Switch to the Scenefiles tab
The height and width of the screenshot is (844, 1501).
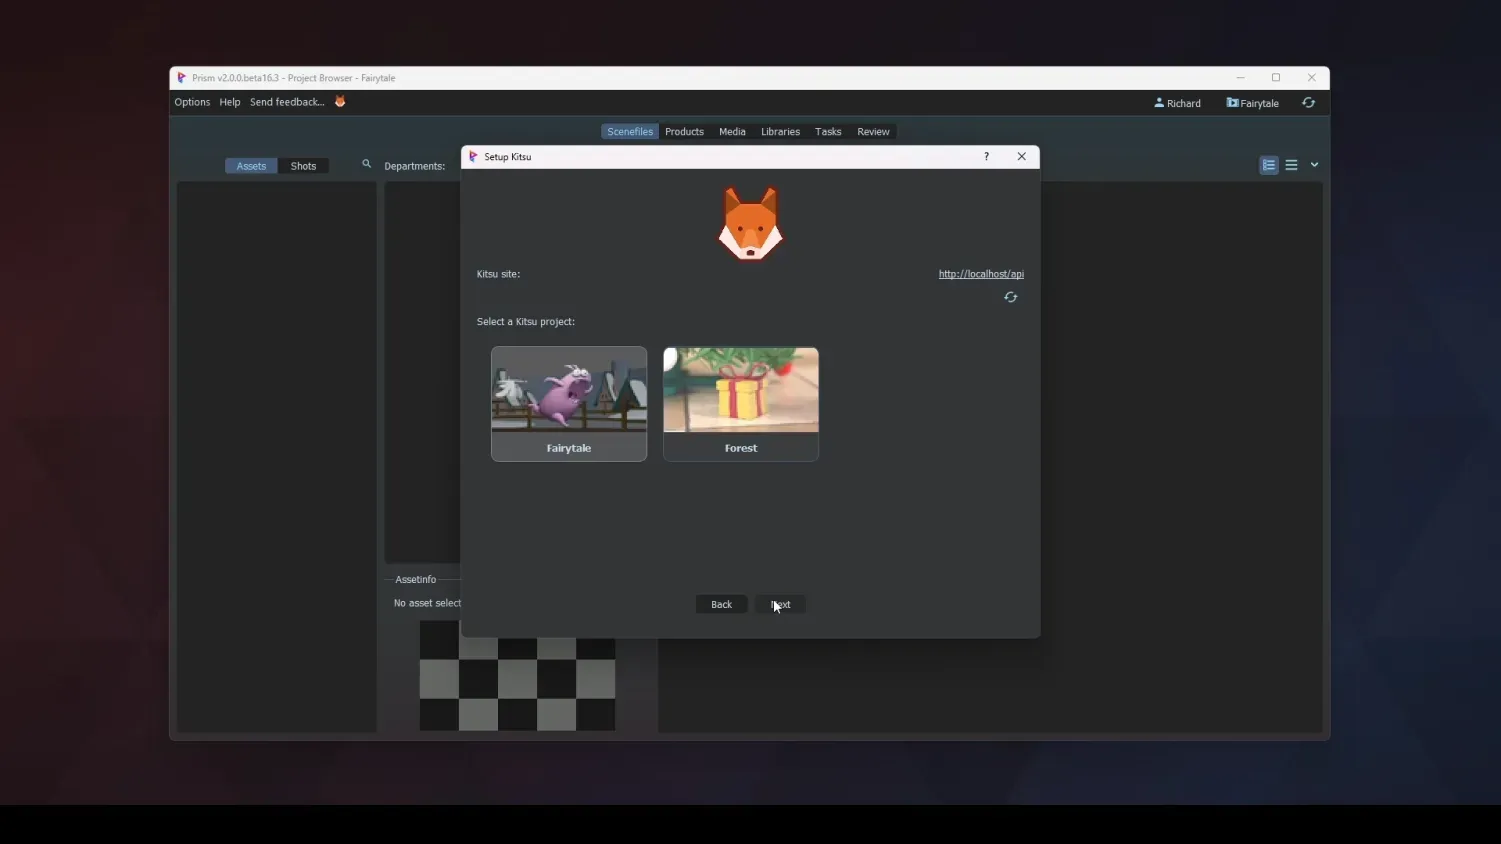click(x=630, y=132)
